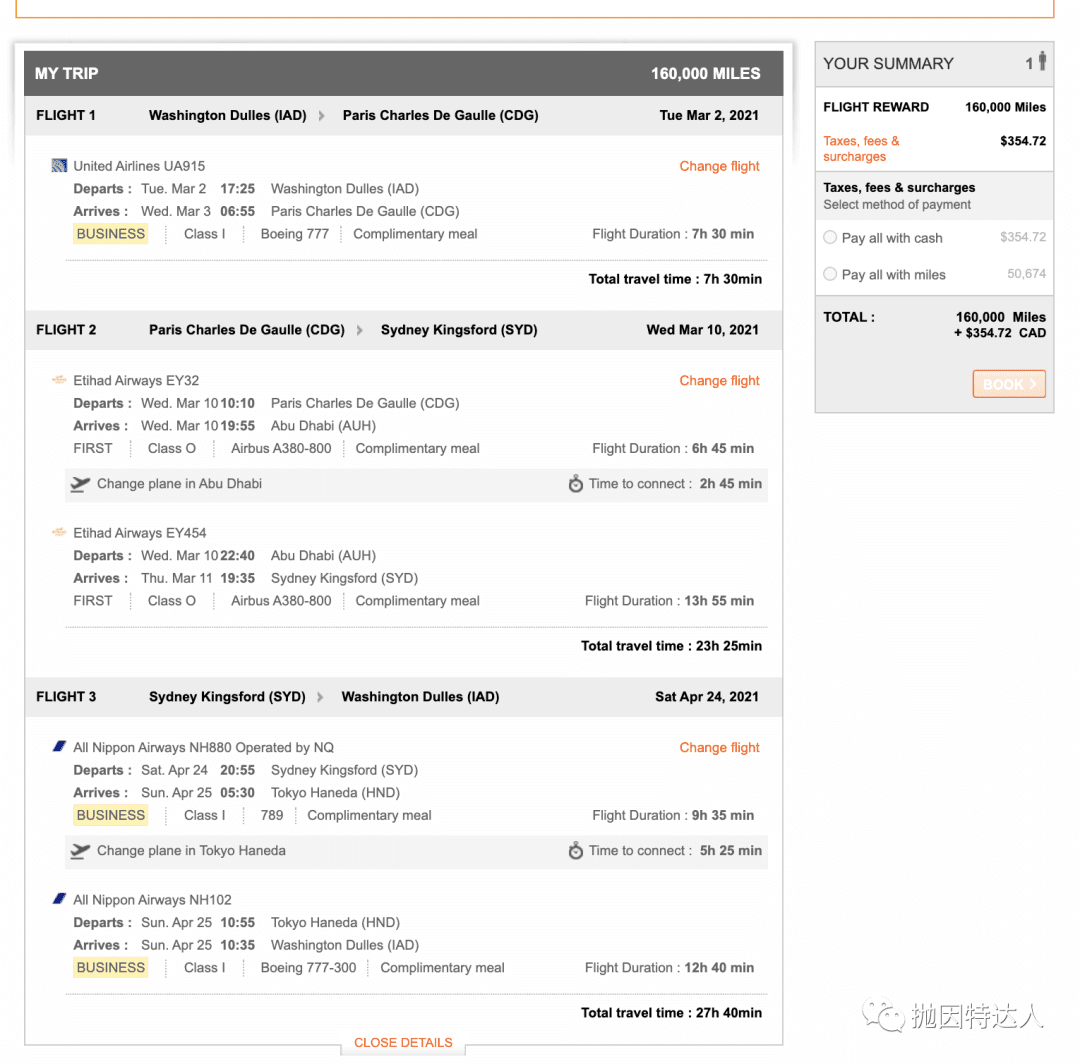Click stopwatch icon beside 5h 25 min connection

tap(576, 851)
